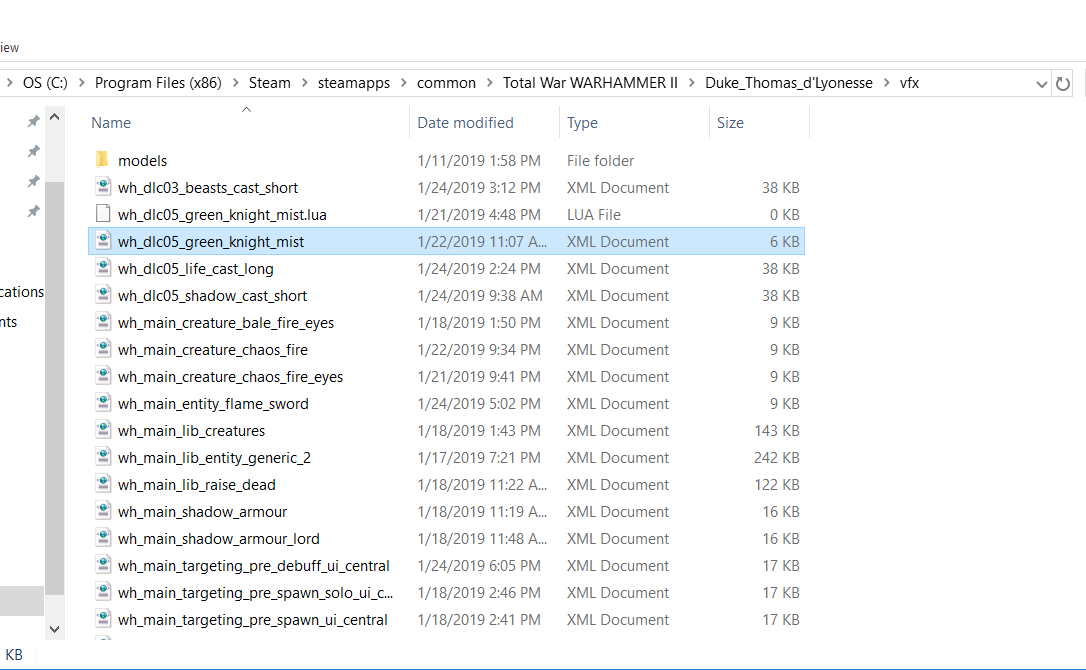Click the wh_main_creature_bale_fire_eyes file icon
1086x670 pixels.
click(x=103, y=322)
